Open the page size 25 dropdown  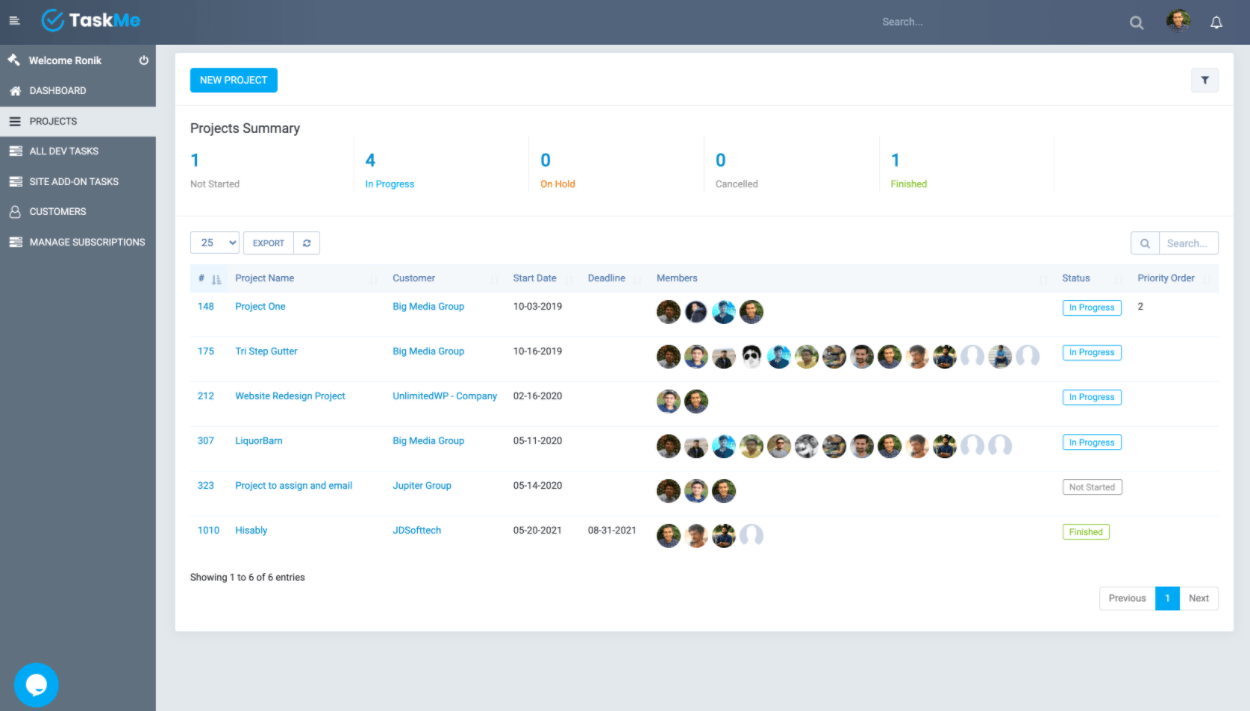pos(215,242)
